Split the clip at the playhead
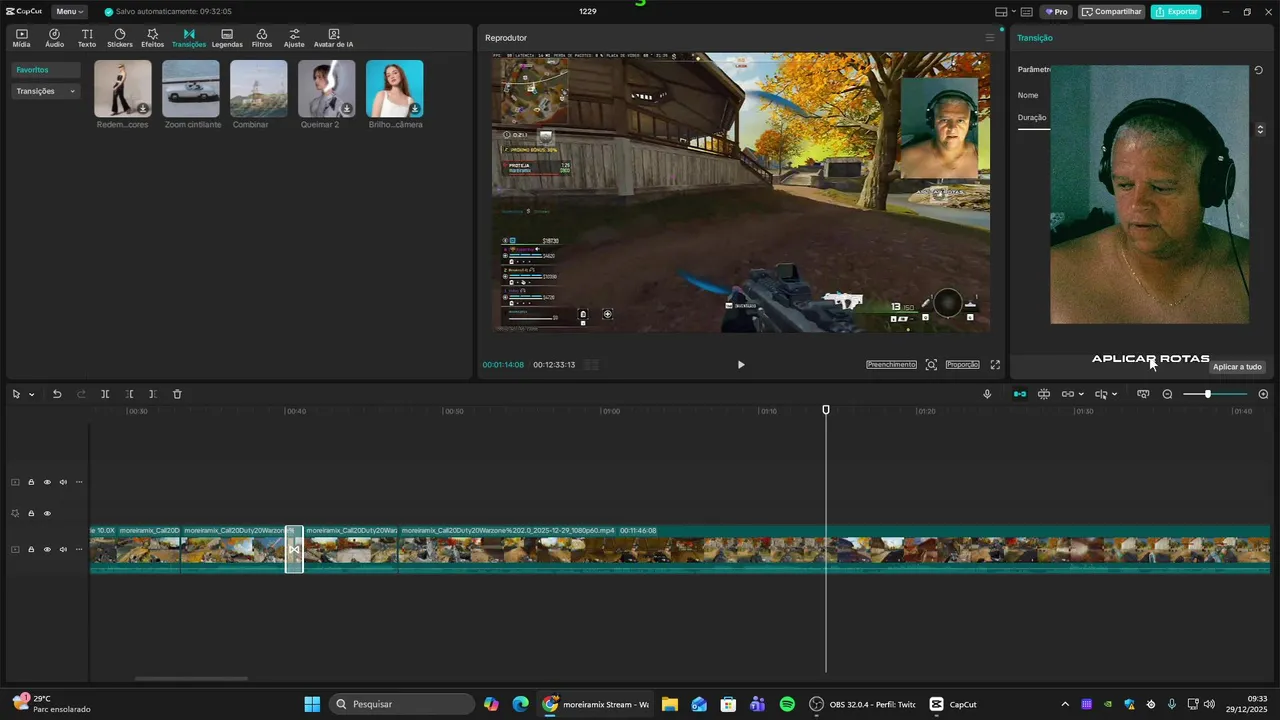The height and width of the screenshot is (720, 1280). point(105,394)
